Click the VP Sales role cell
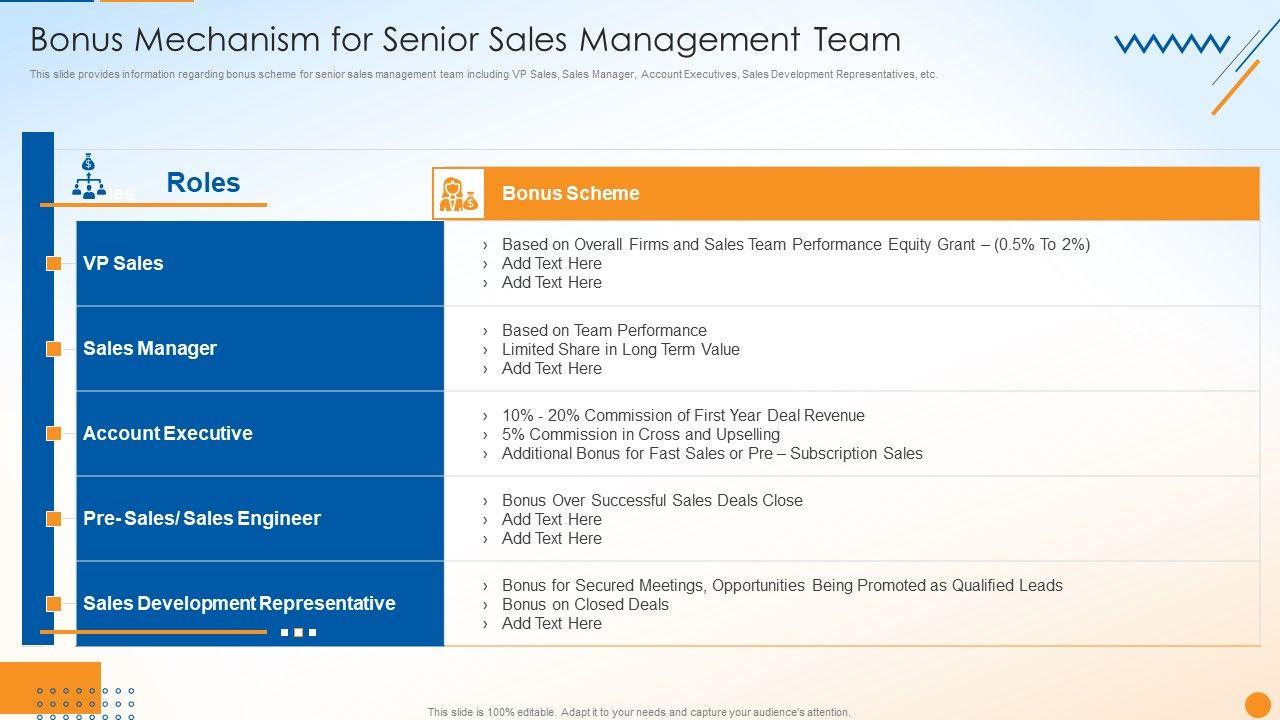1280x720 pixels. click(x=260, y=264)
